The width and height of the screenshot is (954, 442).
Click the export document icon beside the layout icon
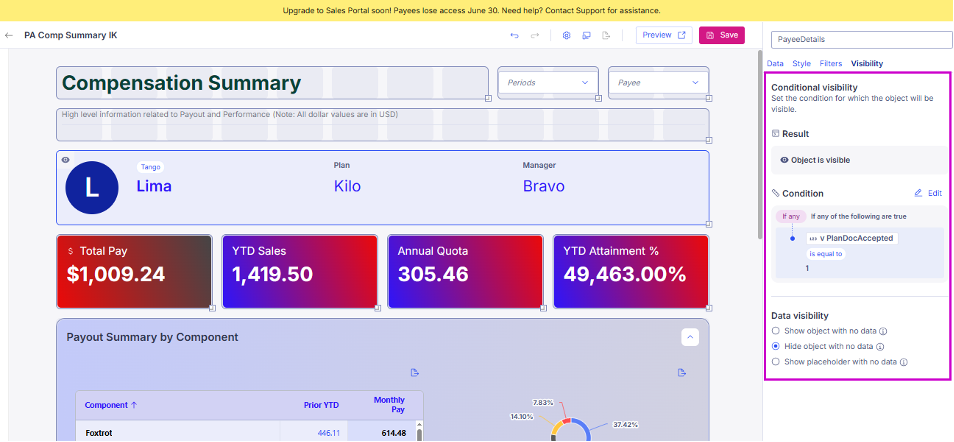point(606,35)
